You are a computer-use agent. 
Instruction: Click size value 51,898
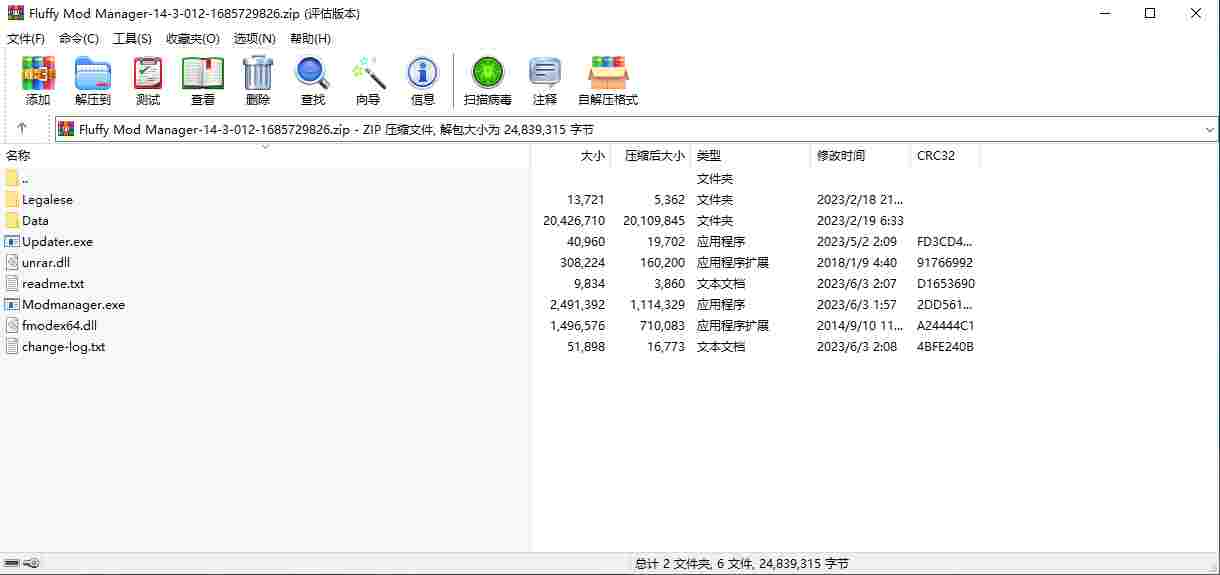click(585, 347)
